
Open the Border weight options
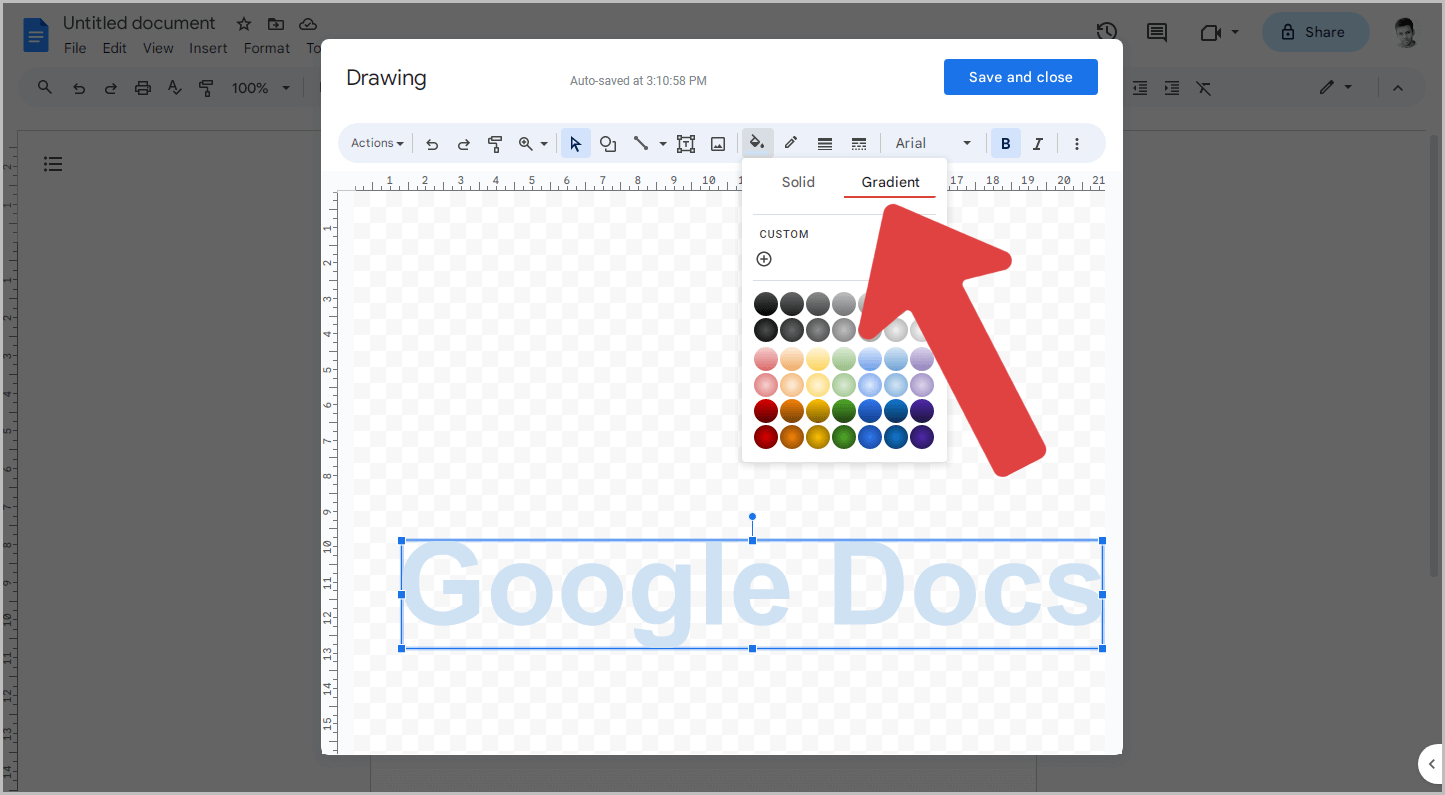(825, 144)
